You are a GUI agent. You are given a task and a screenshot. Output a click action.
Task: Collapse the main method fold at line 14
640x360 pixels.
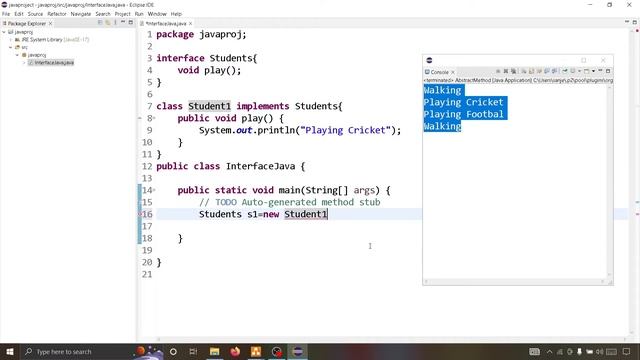pos(154,190)
